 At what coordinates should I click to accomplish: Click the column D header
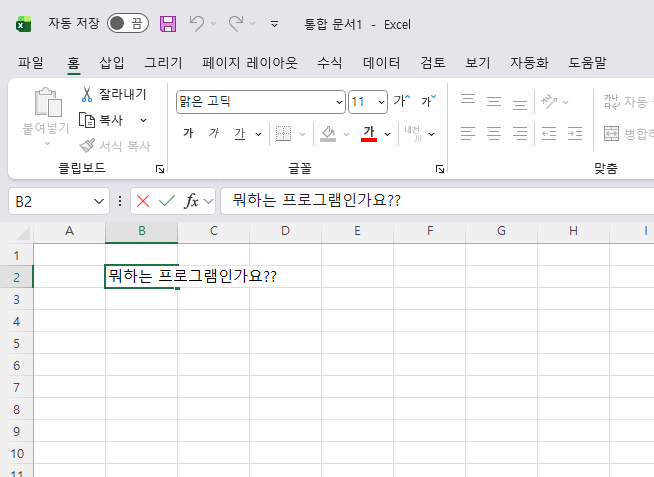click(285, 231)
